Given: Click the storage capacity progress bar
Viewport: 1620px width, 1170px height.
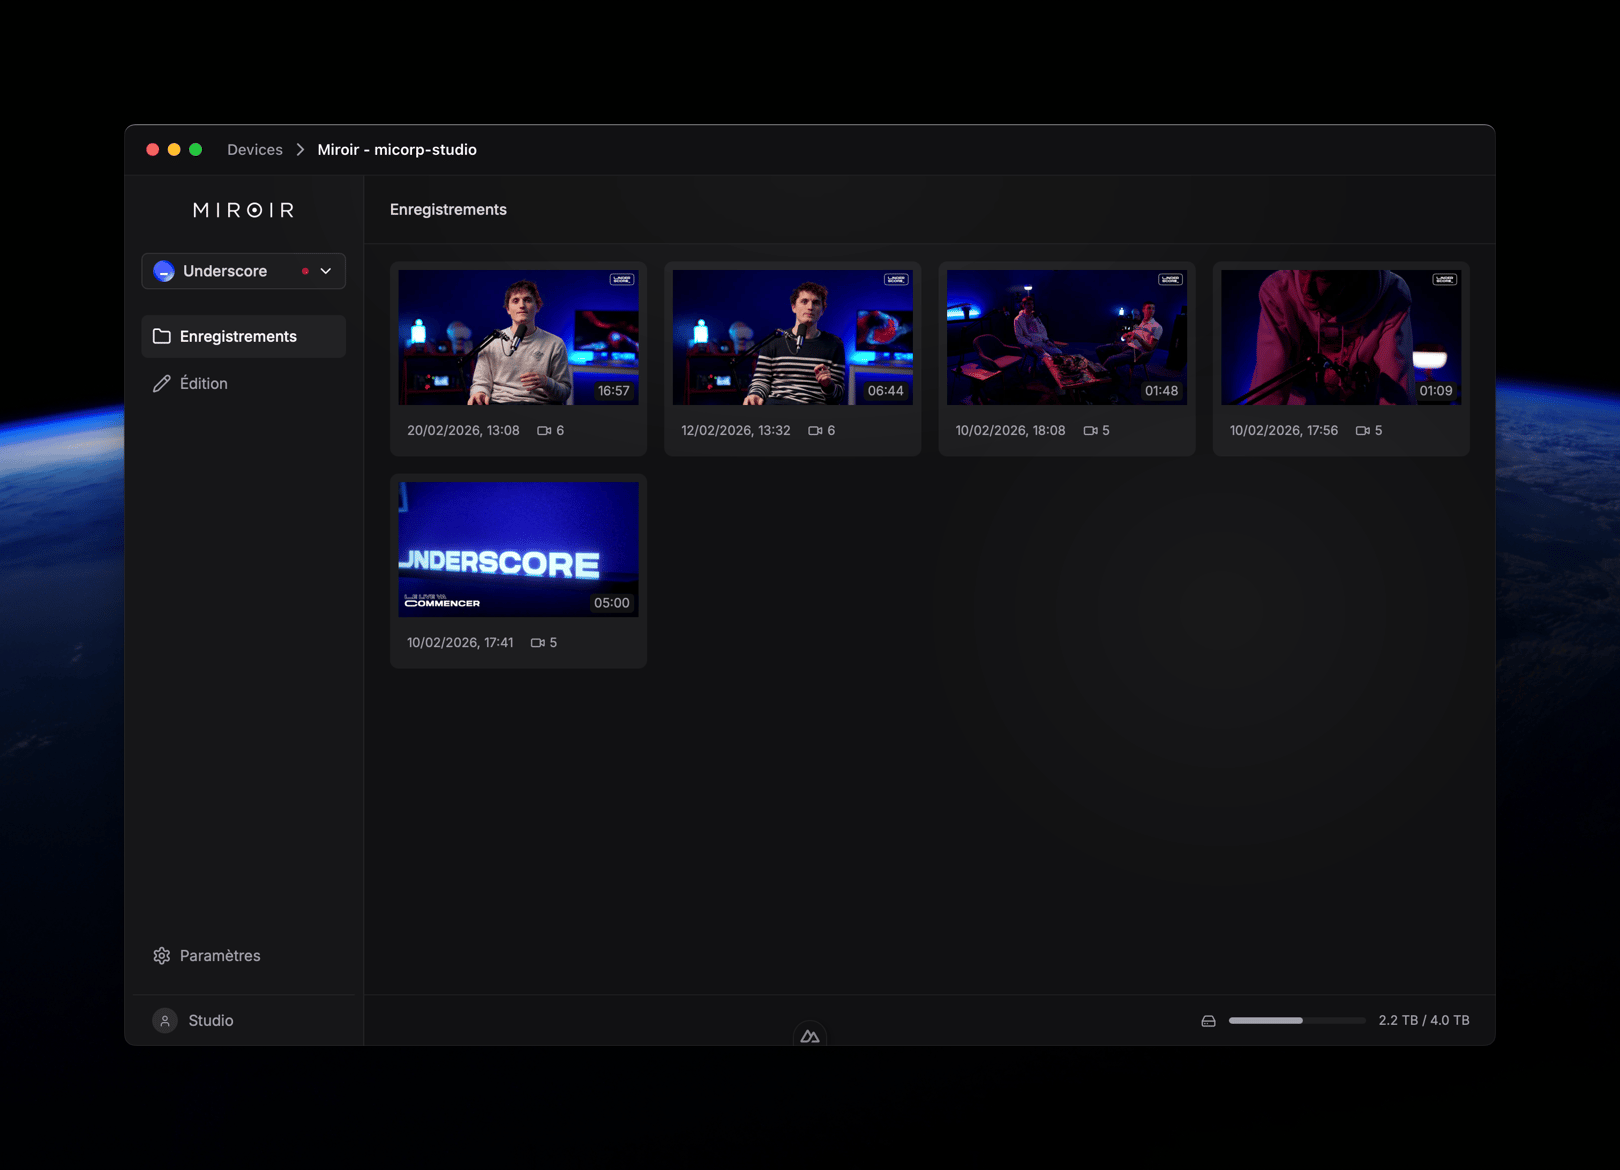Looking at the screenshot, I should (1295, 1021).
